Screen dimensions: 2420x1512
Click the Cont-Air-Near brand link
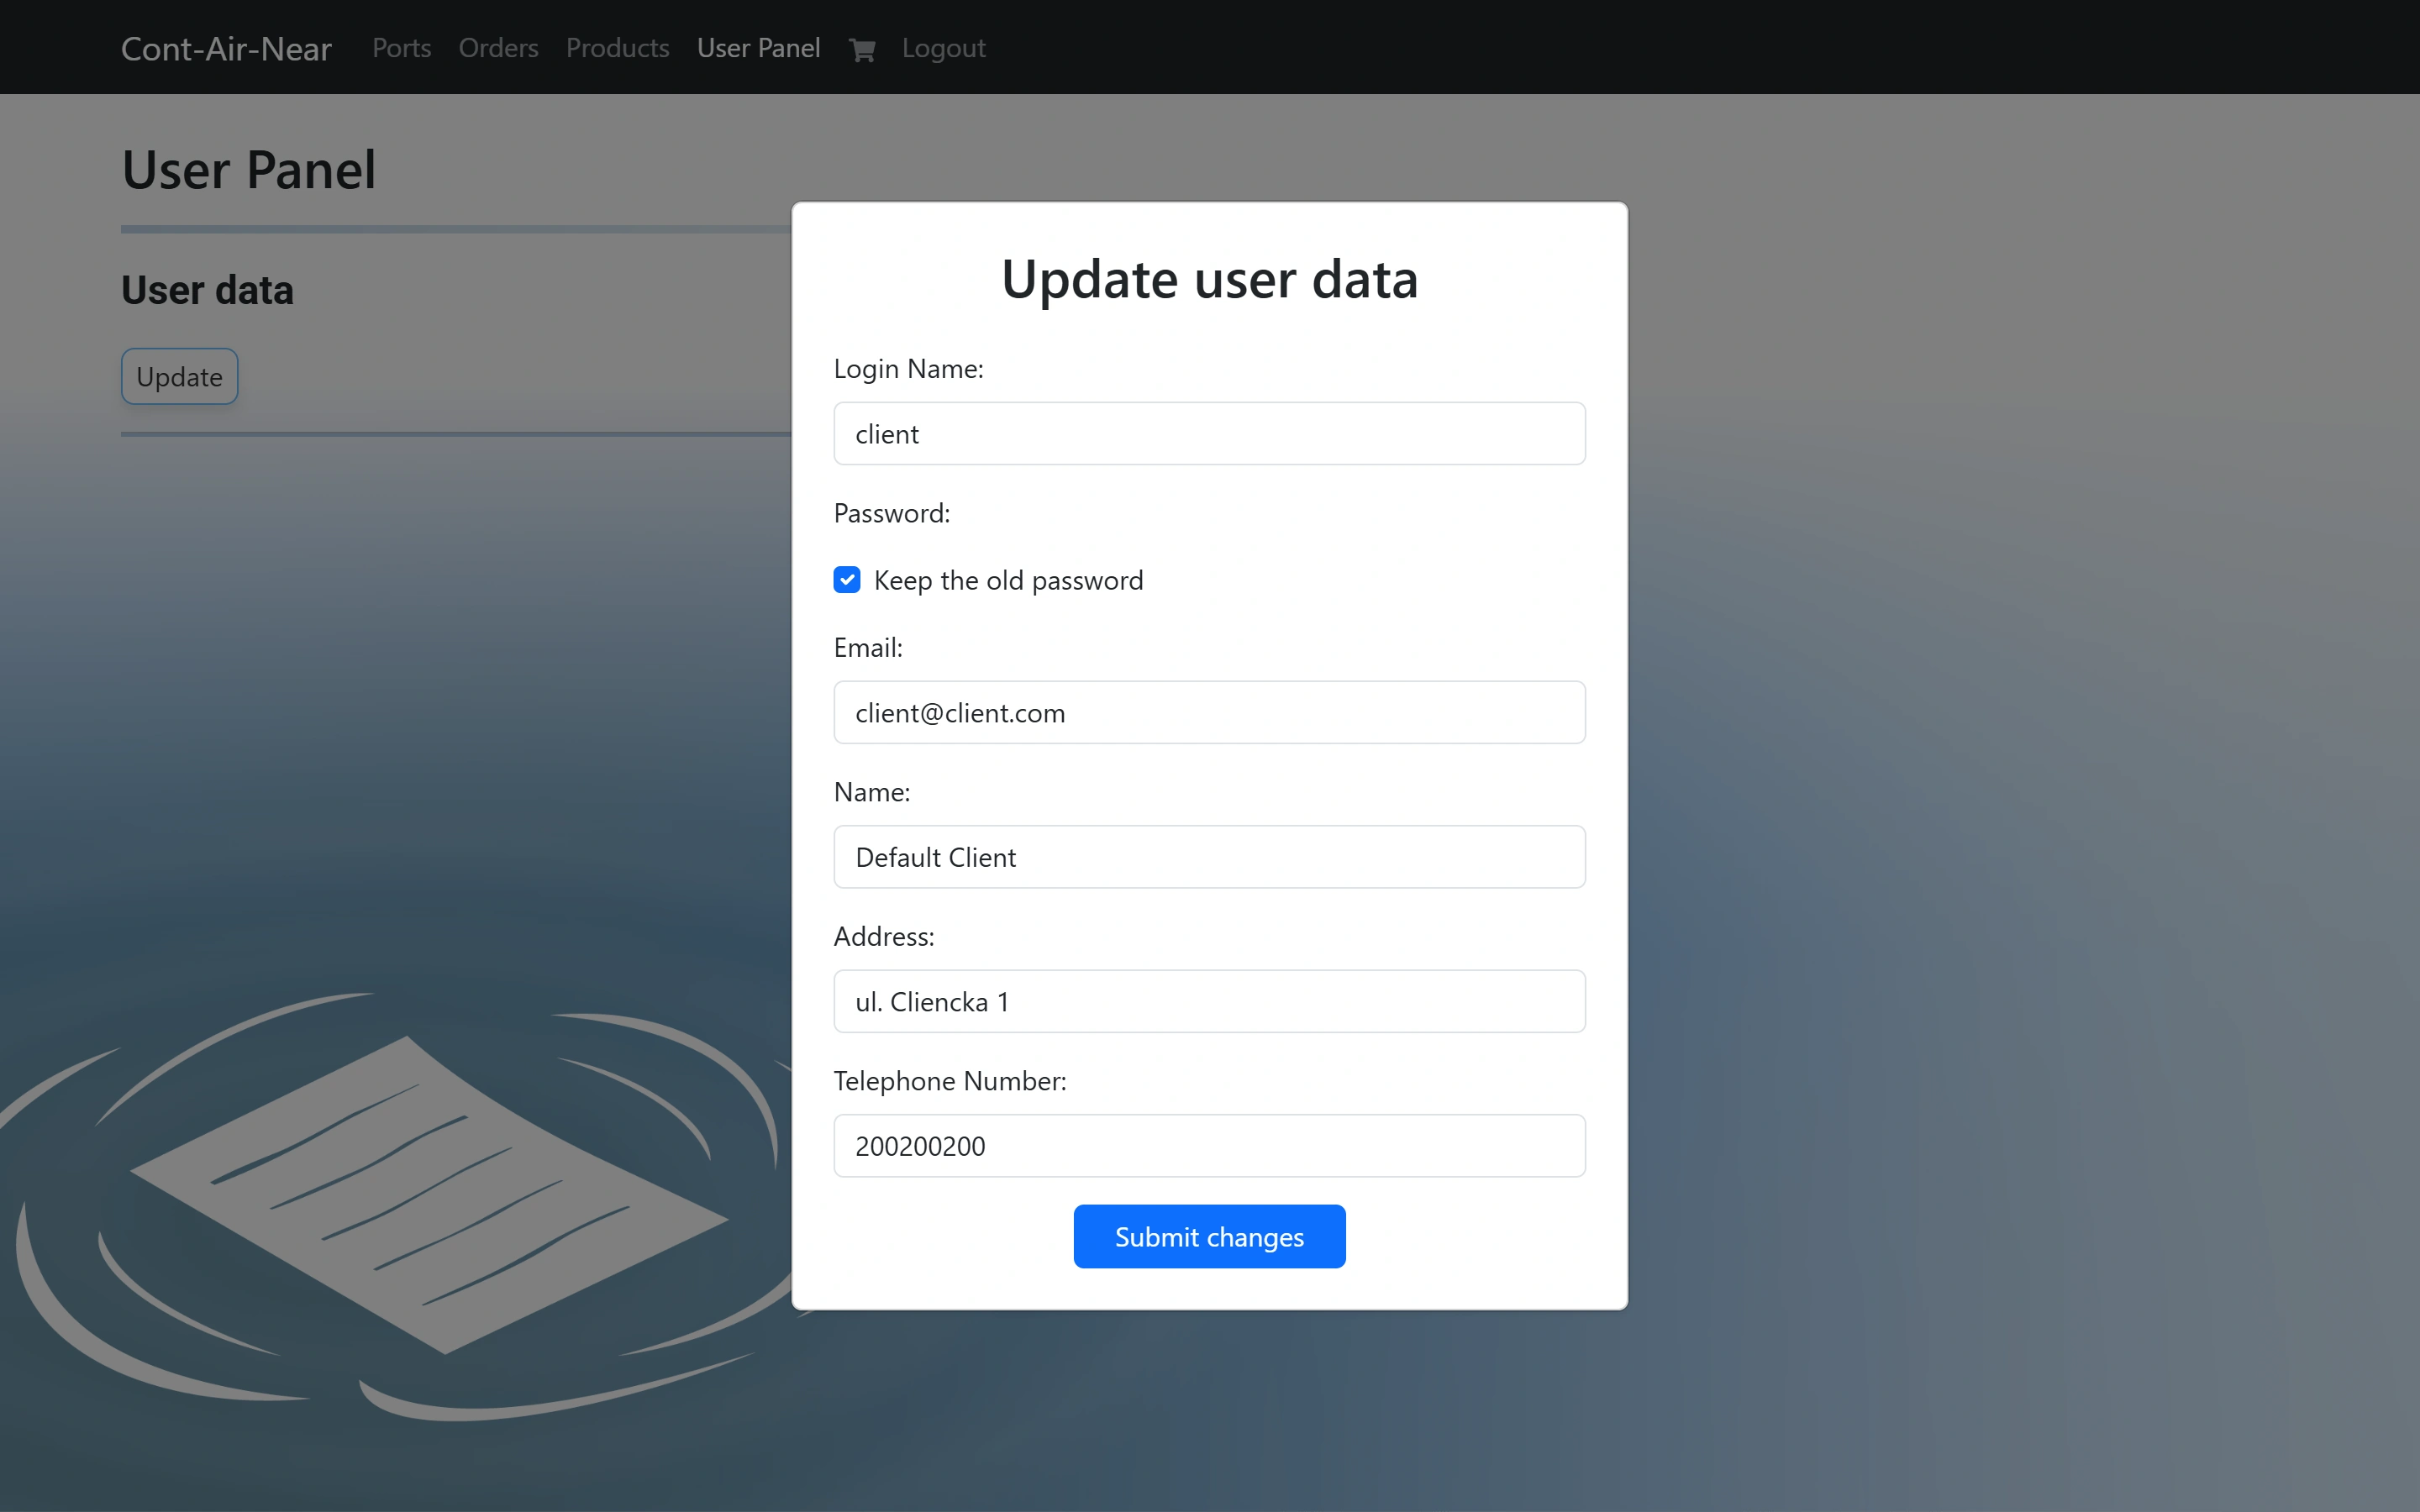[x=226, y=48]
